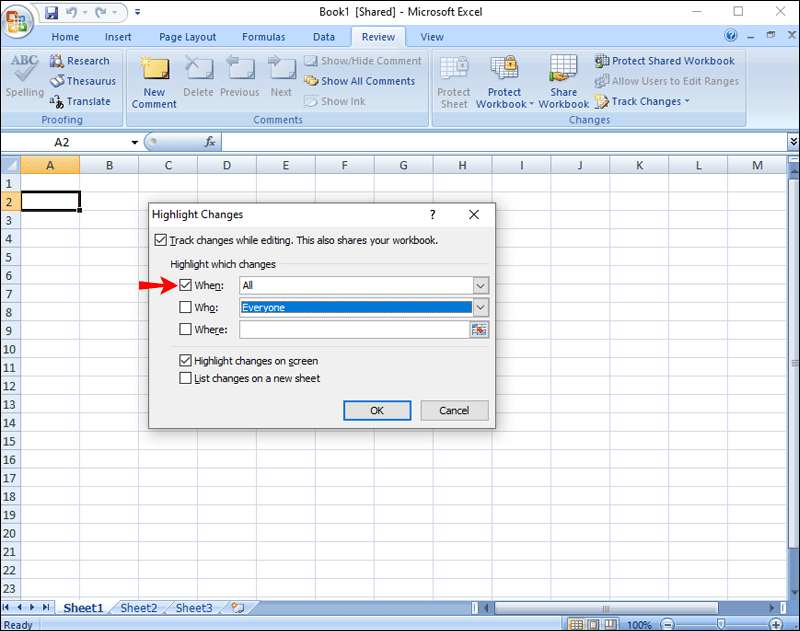Expand the formula bar

[x=793, y=141]
